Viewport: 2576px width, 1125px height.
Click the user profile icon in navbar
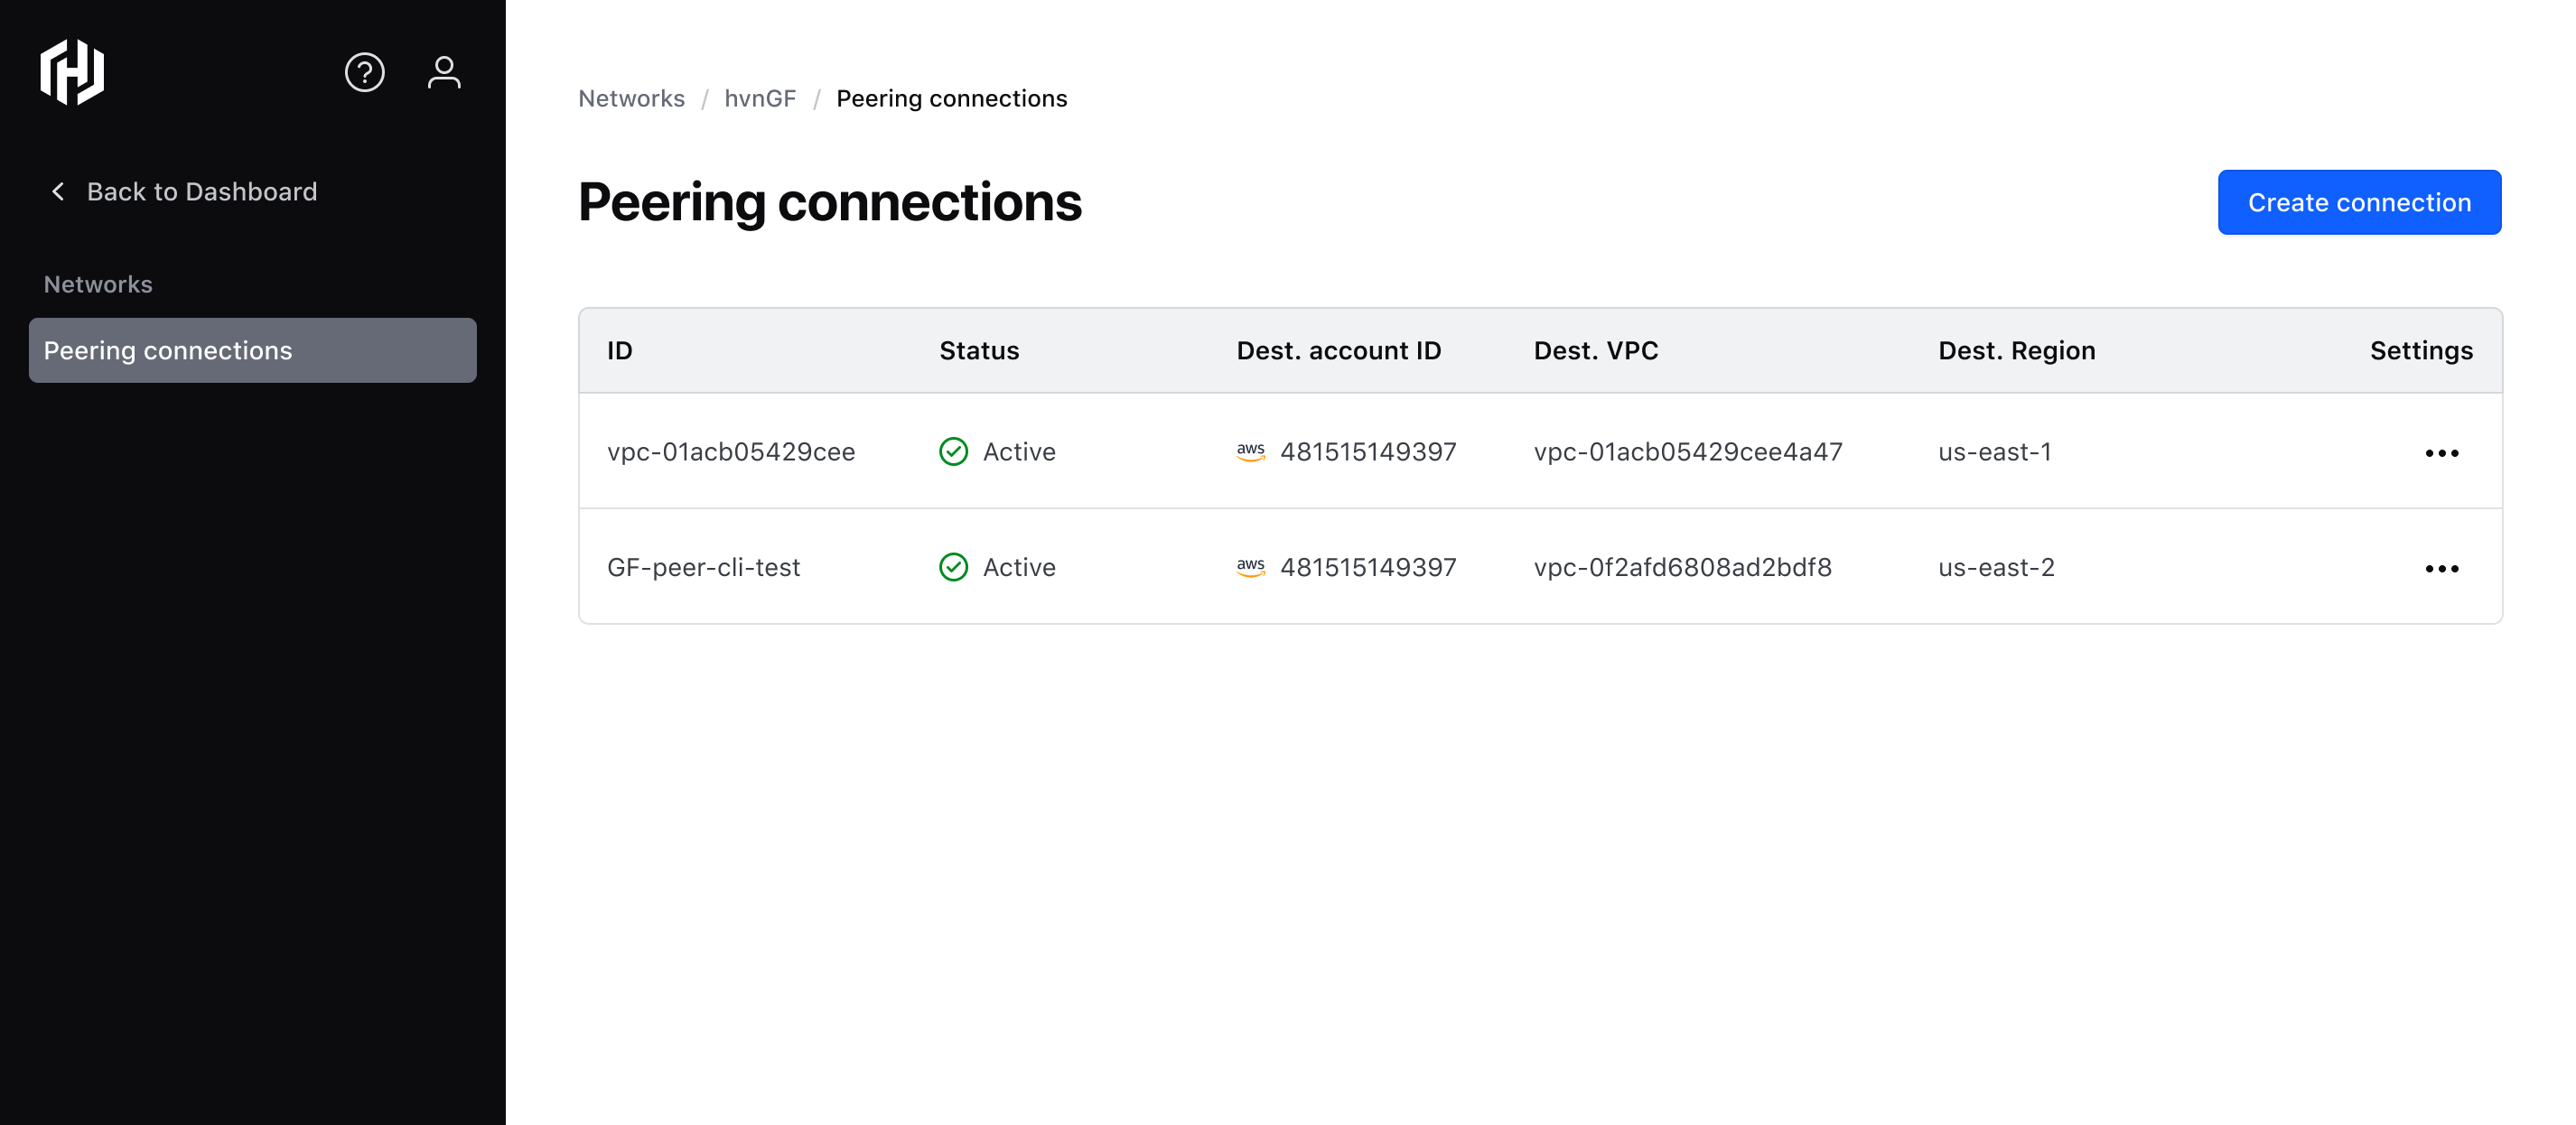(x=443, y=72)
